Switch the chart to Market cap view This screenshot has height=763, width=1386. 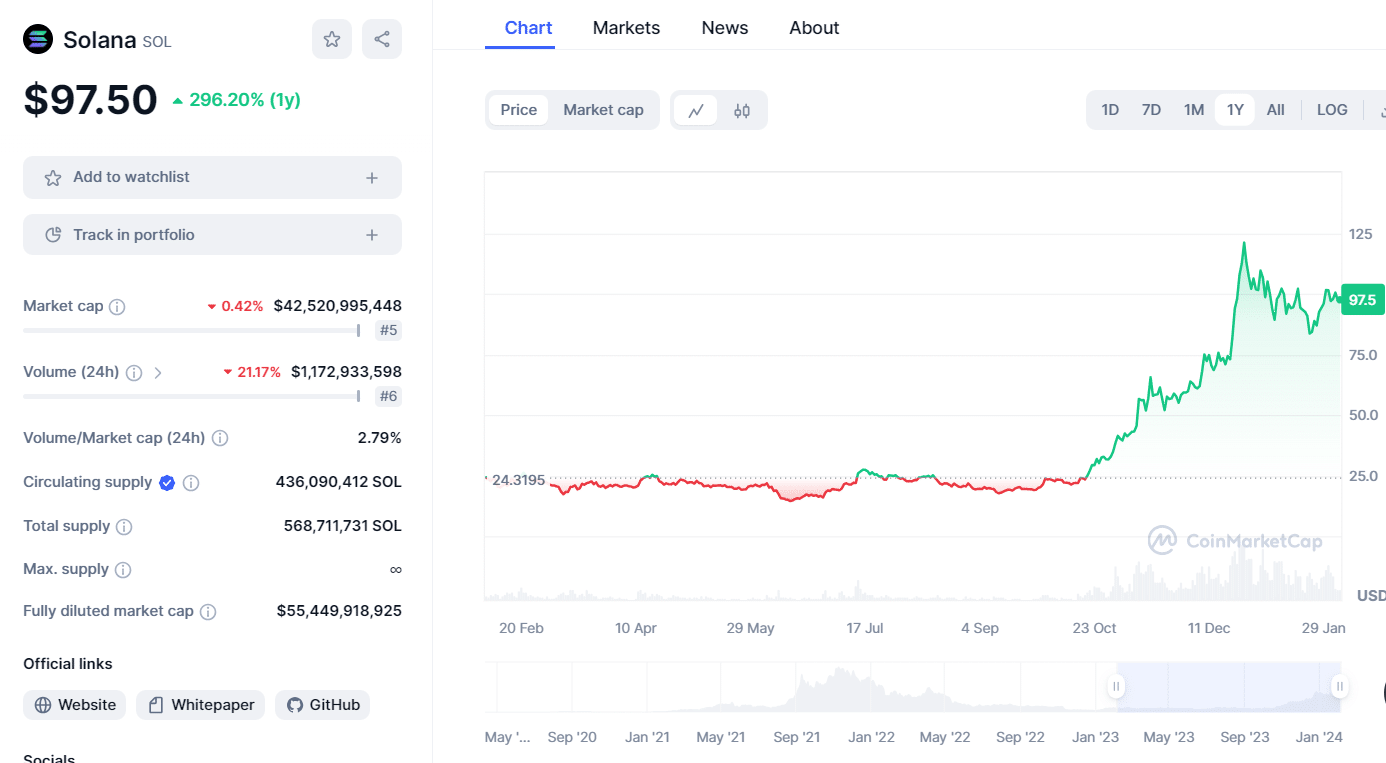pyautogui.click(x=603, y=109)
